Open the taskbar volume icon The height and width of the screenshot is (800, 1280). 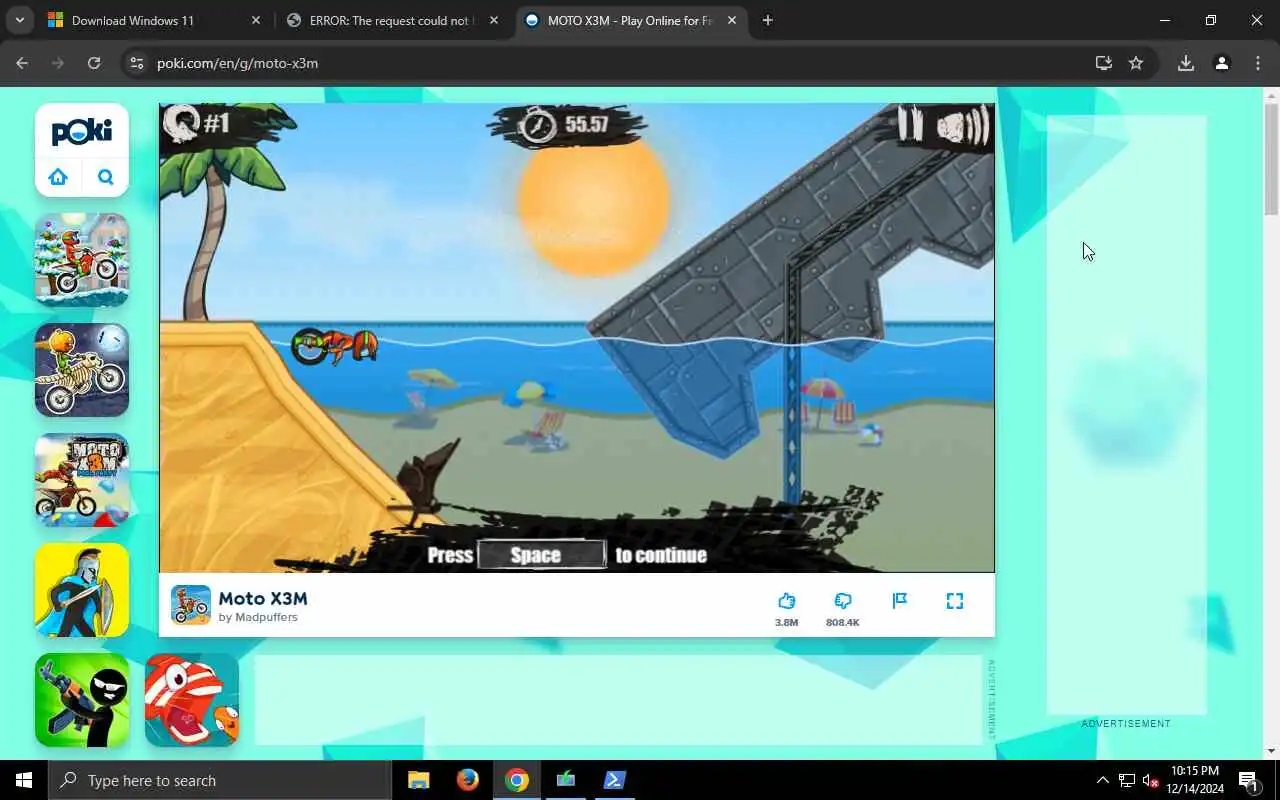pos(1150,780)
